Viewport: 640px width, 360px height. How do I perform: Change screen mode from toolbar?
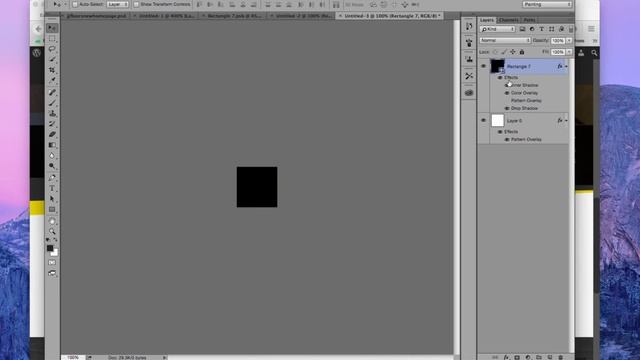click(52, 273)
